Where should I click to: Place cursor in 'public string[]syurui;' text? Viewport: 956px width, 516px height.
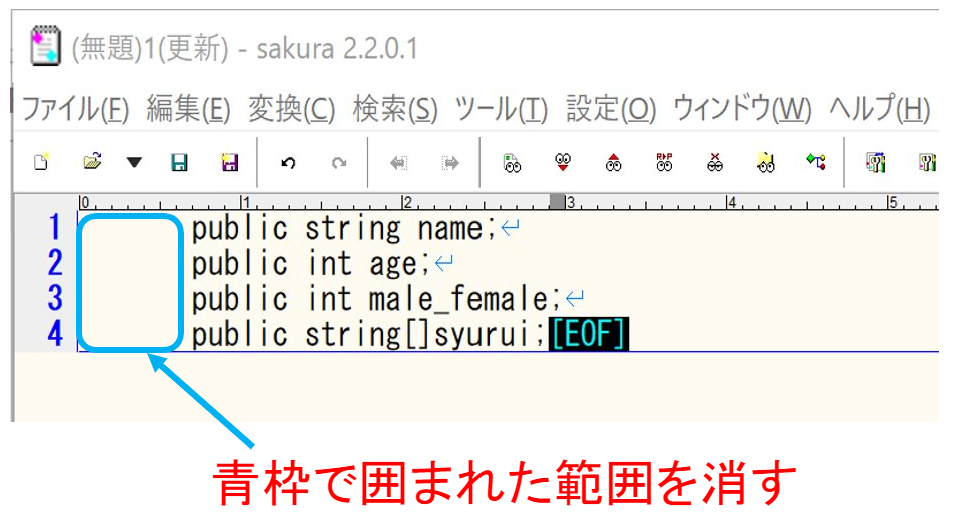pos(369,335)
